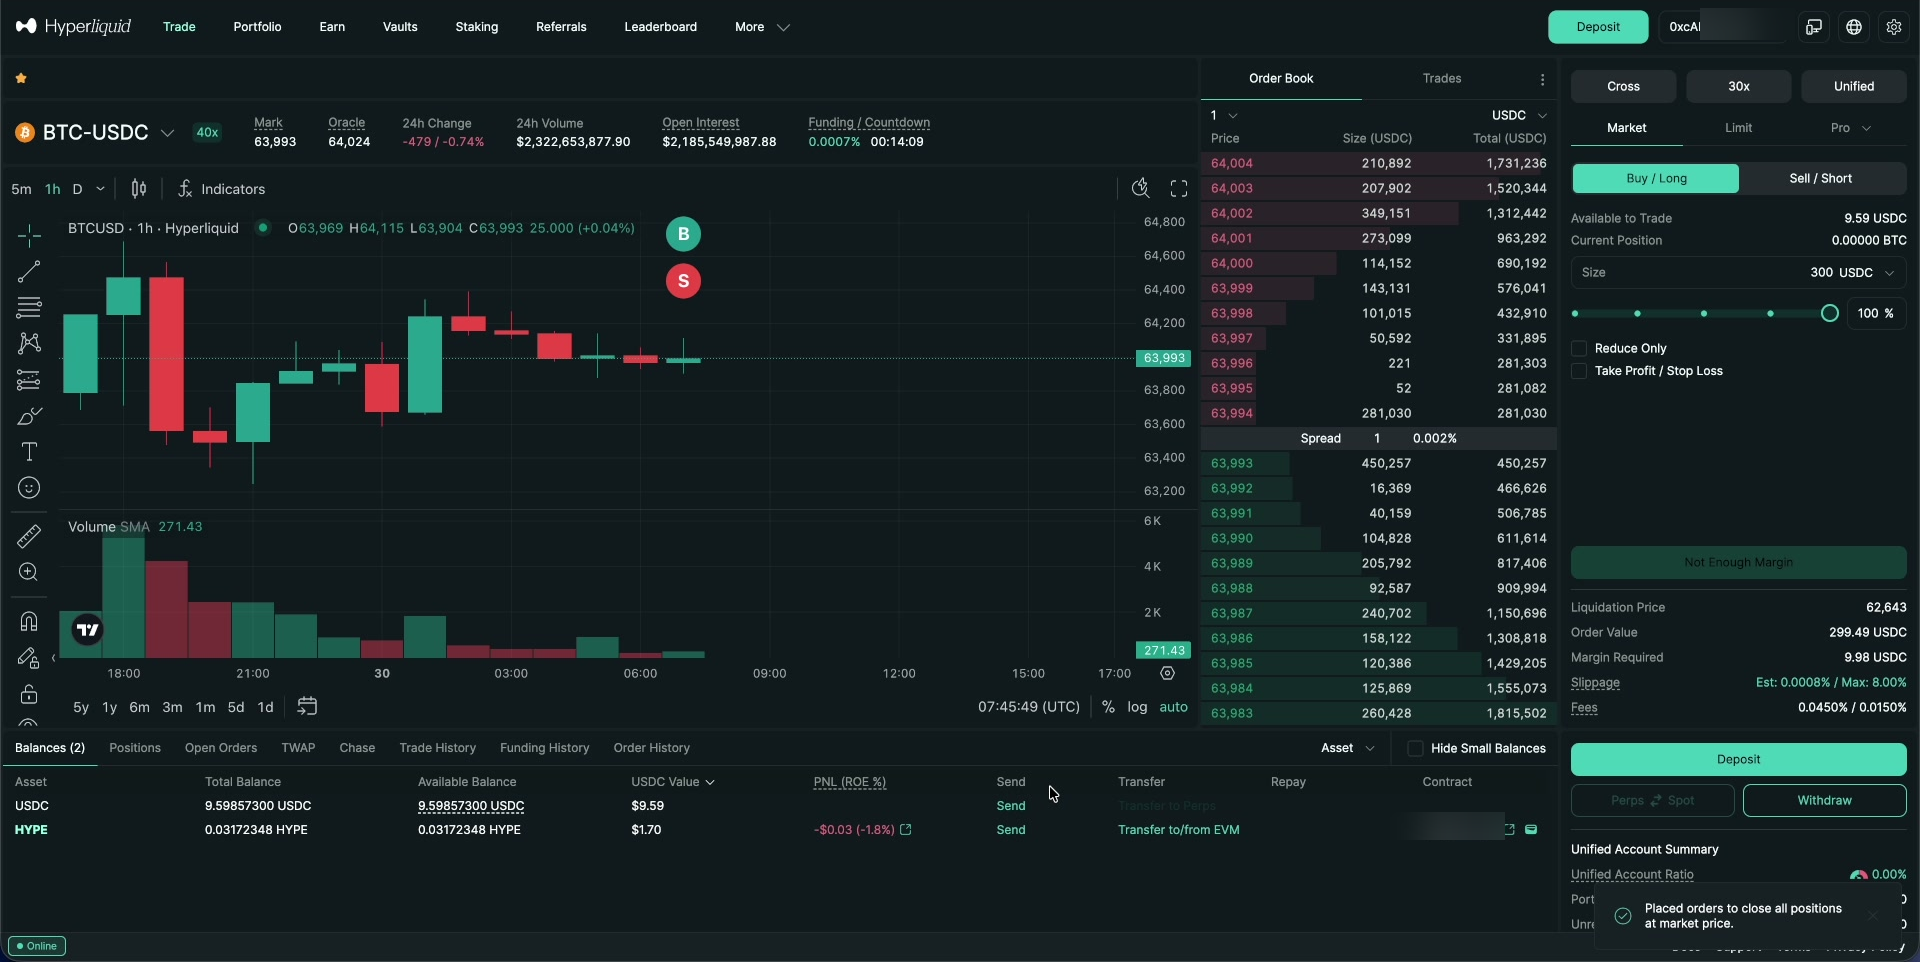Viewport: 1920px width, 962px height.
Task: Set size slider to 75% dot
Action: tap(1770, 314)
